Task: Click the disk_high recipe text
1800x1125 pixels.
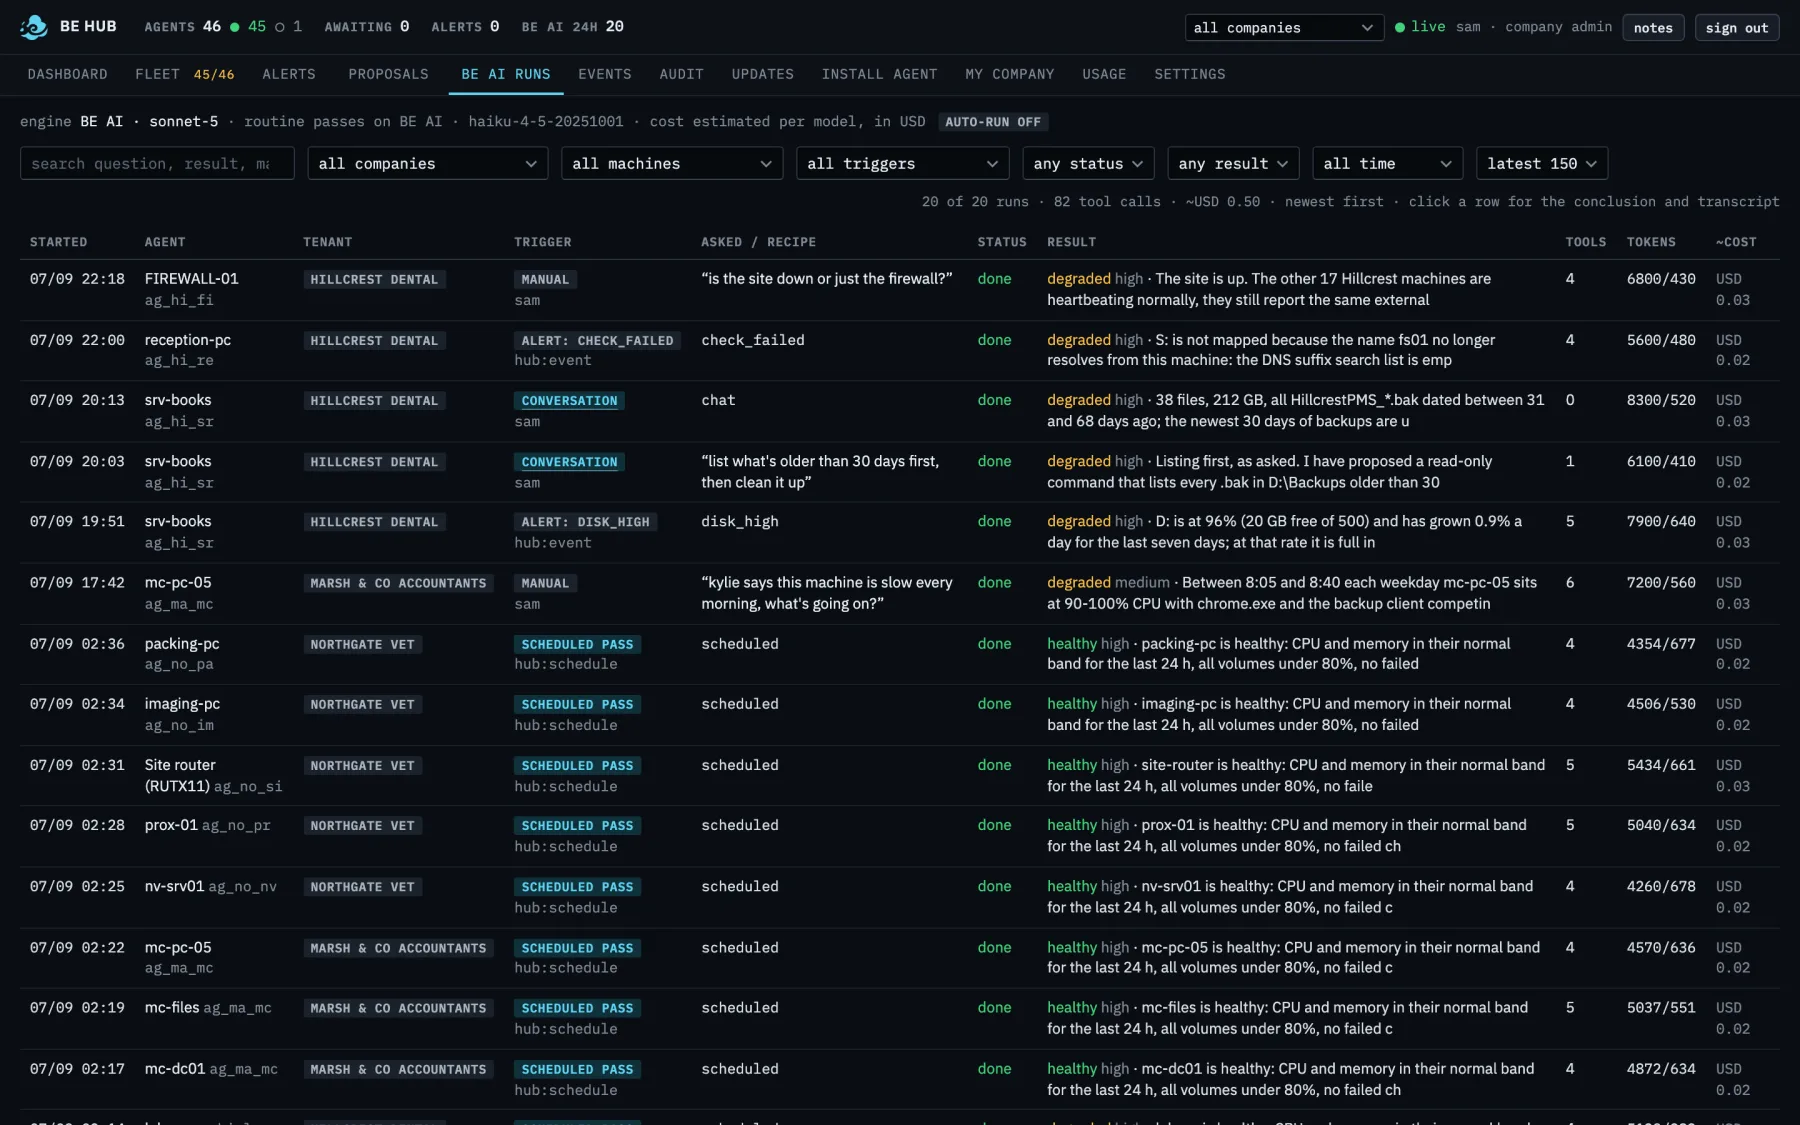Action: click(x=739, y=522)
